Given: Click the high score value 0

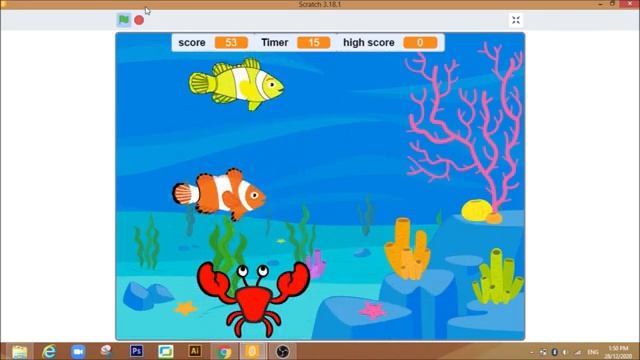Looking at the screenshot, I should pos(420,42).
